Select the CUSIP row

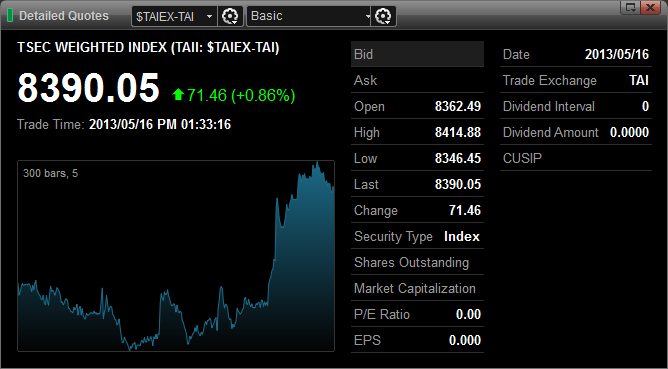[576, 158]
